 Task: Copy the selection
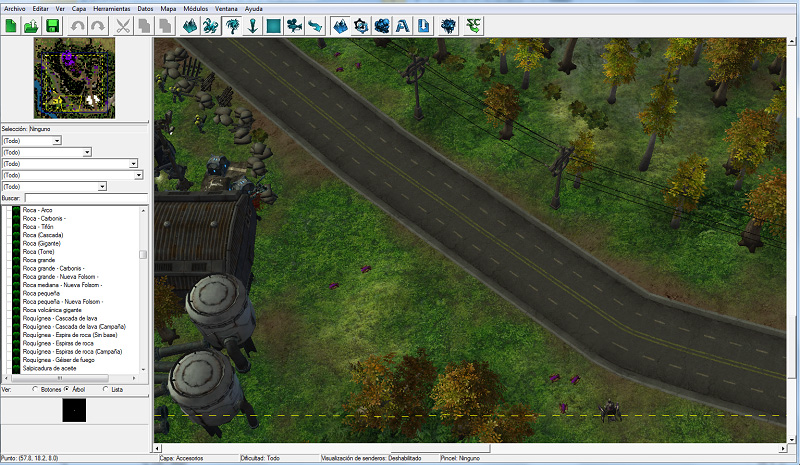tap(144, 26)
